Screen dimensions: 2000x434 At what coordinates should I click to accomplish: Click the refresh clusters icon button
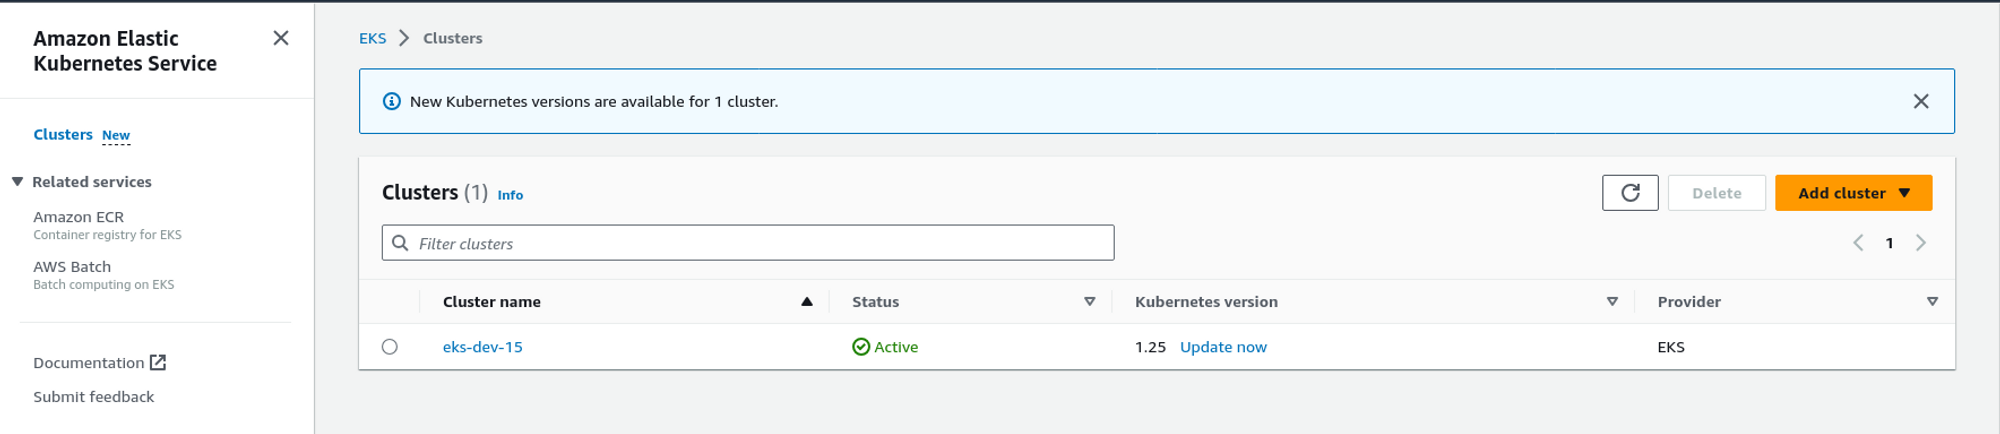[x=1630, y=193]
